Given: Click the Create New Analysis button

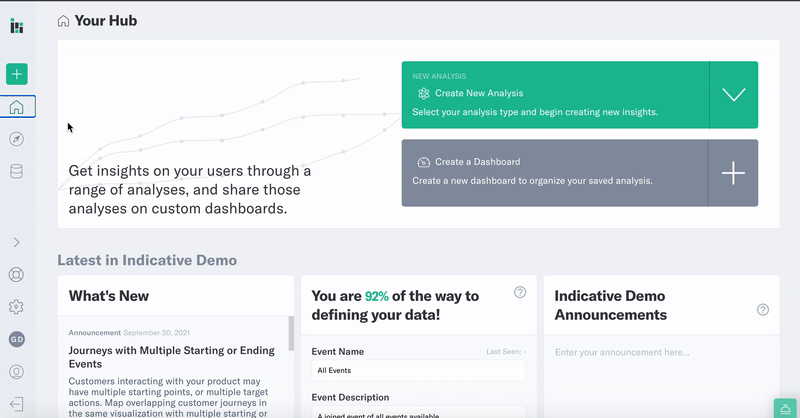Looking at the screenshot, I should point(555,95).
